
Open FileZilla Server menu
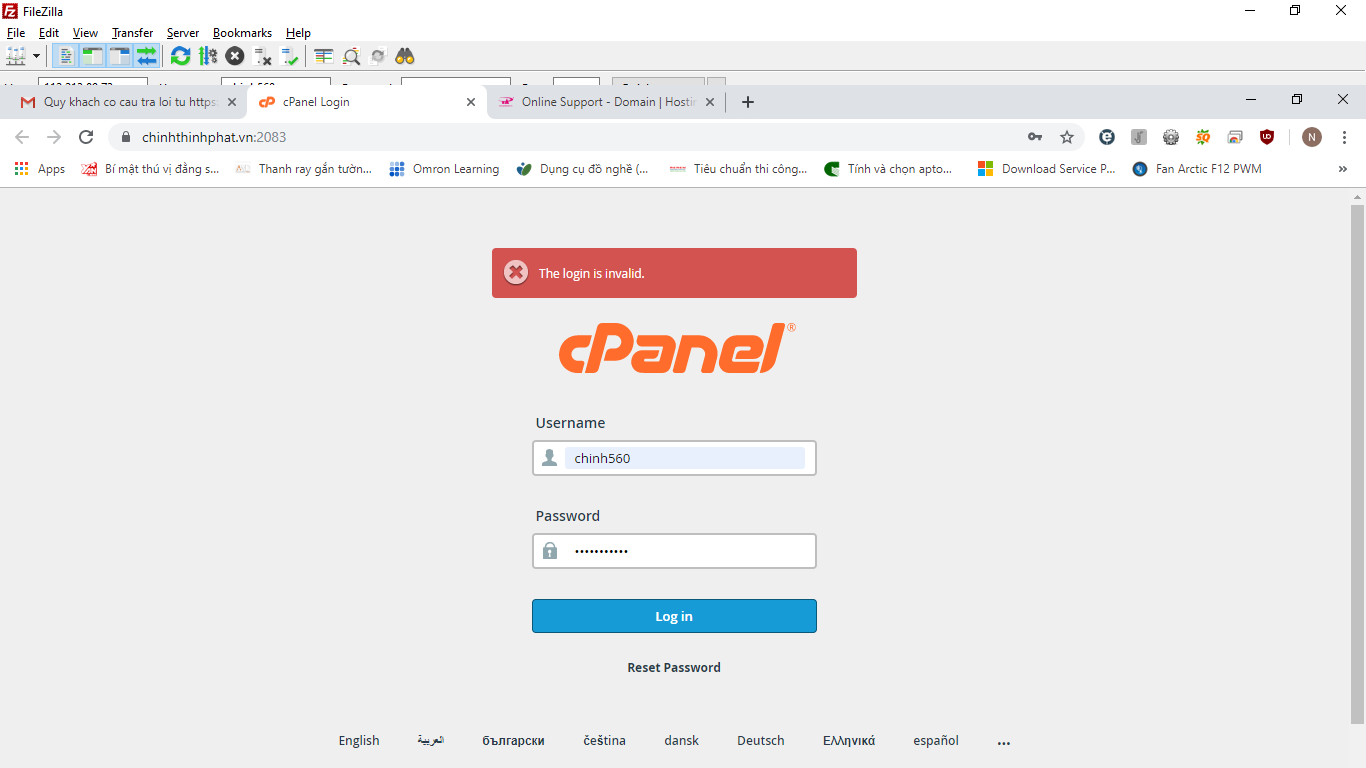coord(183,33)
